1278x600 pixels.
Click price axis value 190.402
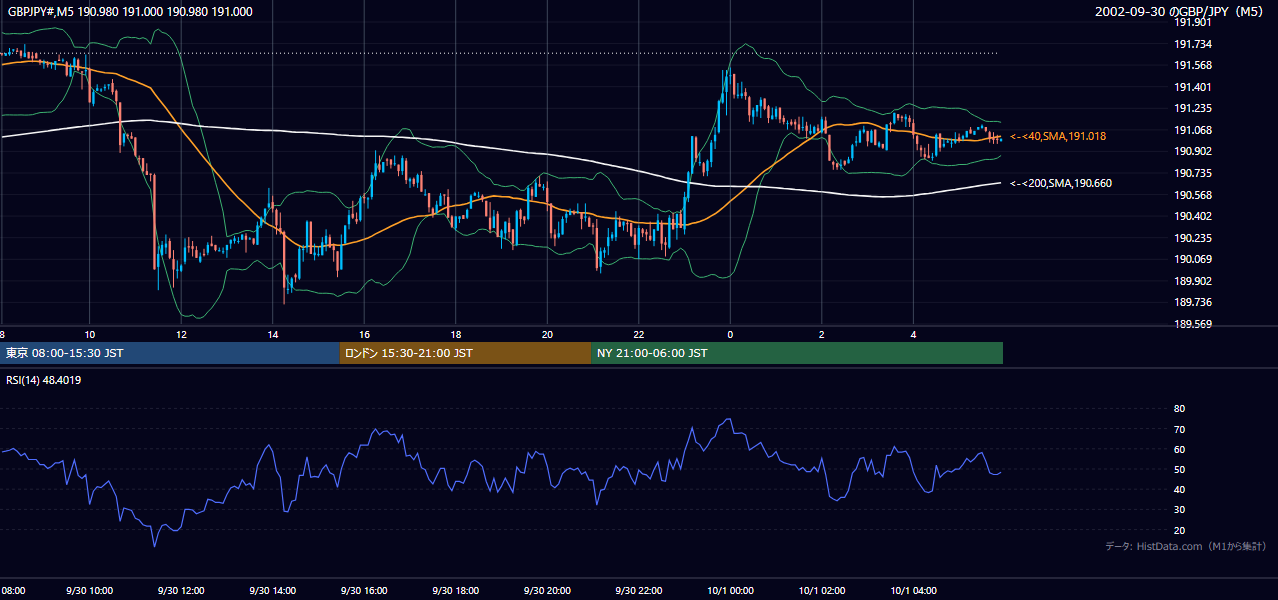point(1192,216)
